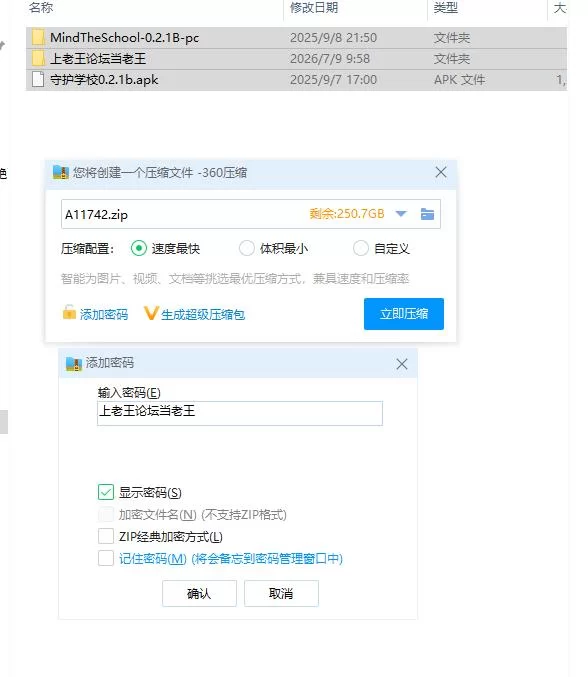Click the 守护学校0.2.1b.apk file icon
This screenshot has width=588, height=677.
(x=38, y=79)
